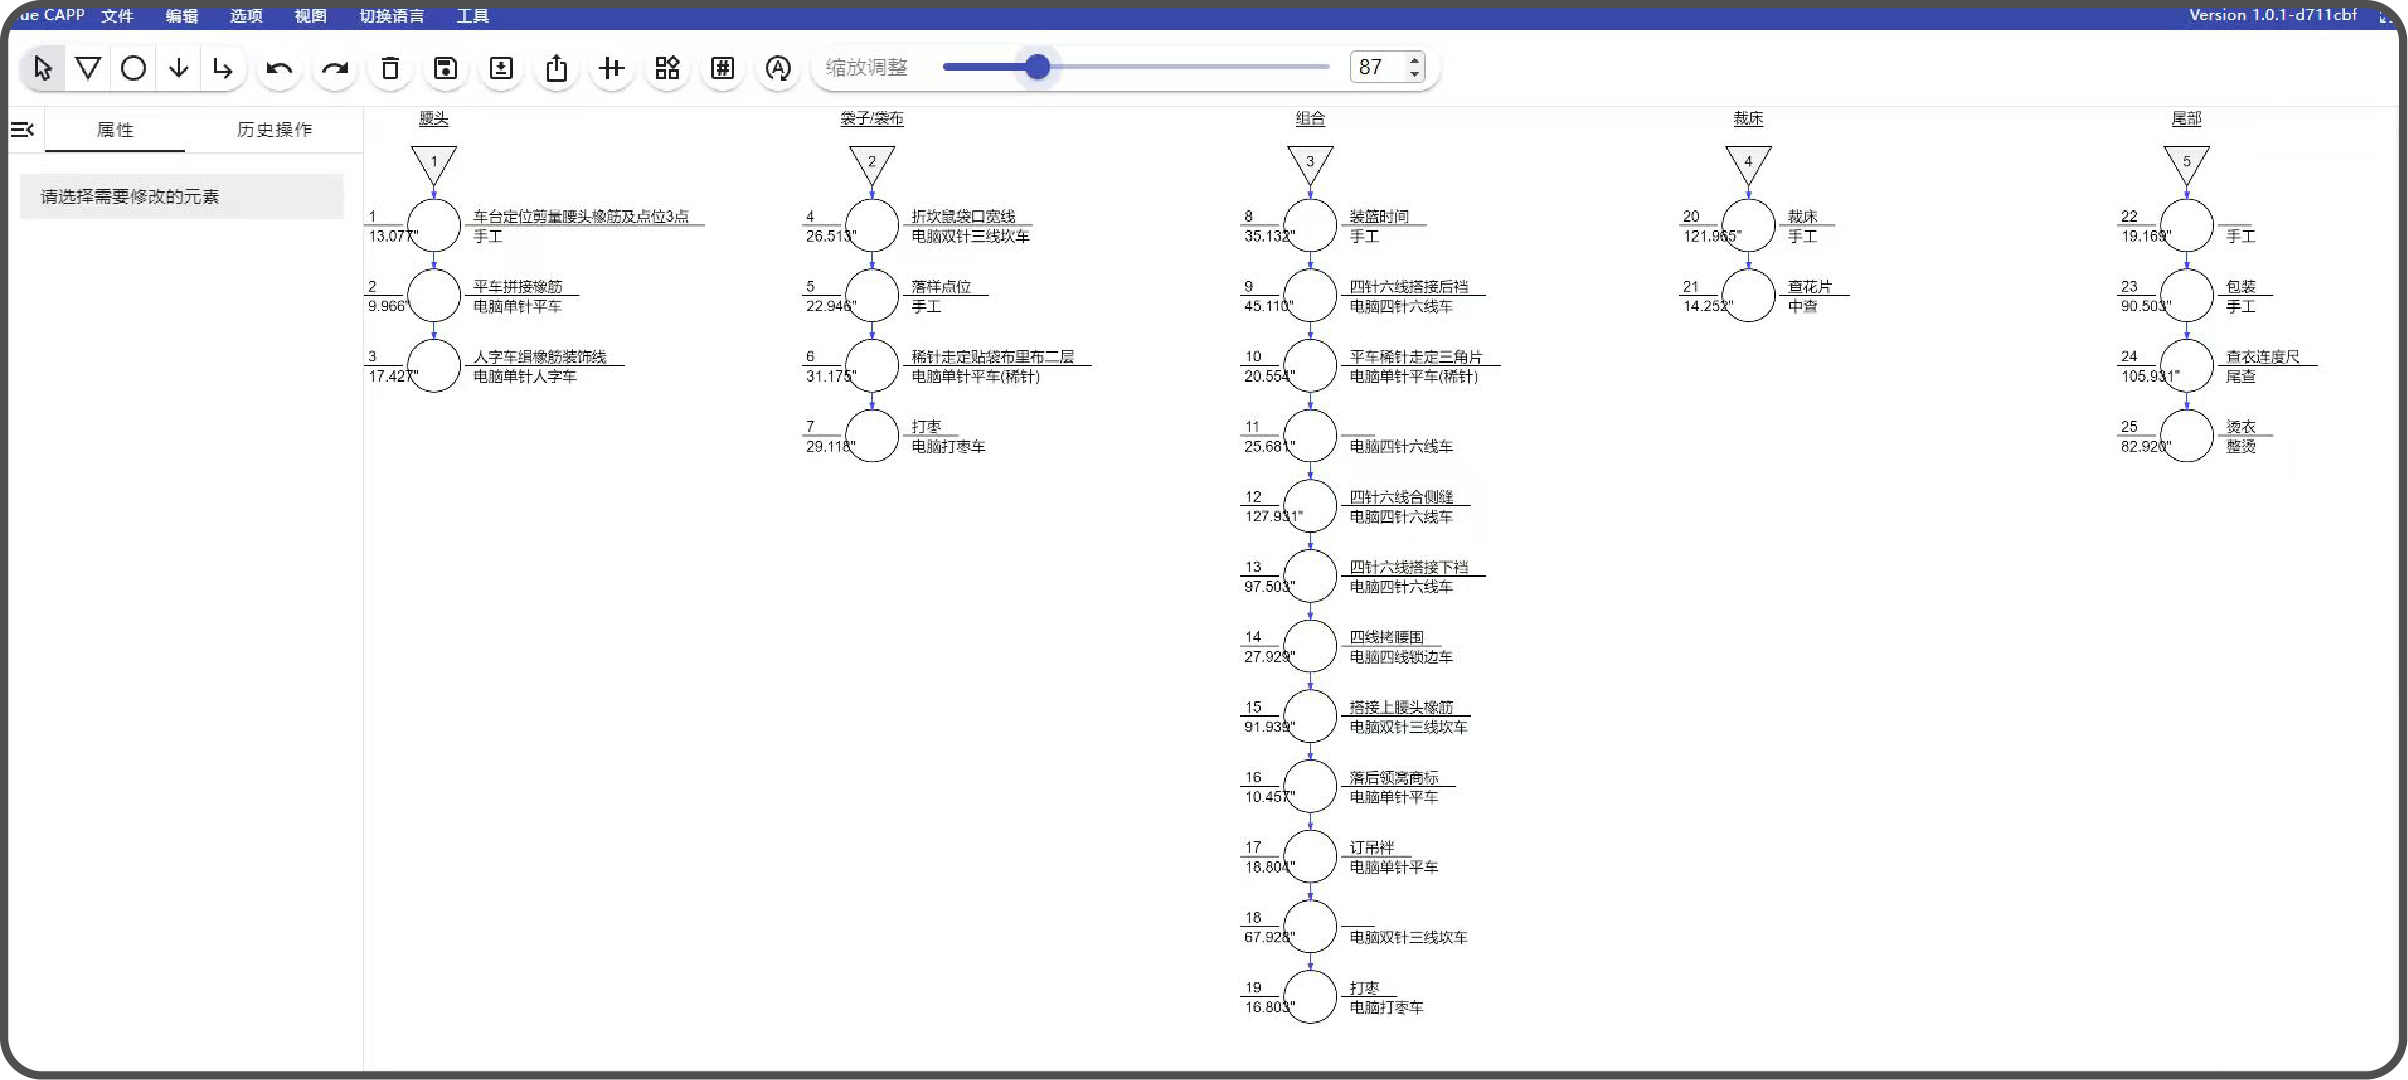
Task: Click the circled A auto-text icon
Action: pyautogui.click(x=778, y=68)
